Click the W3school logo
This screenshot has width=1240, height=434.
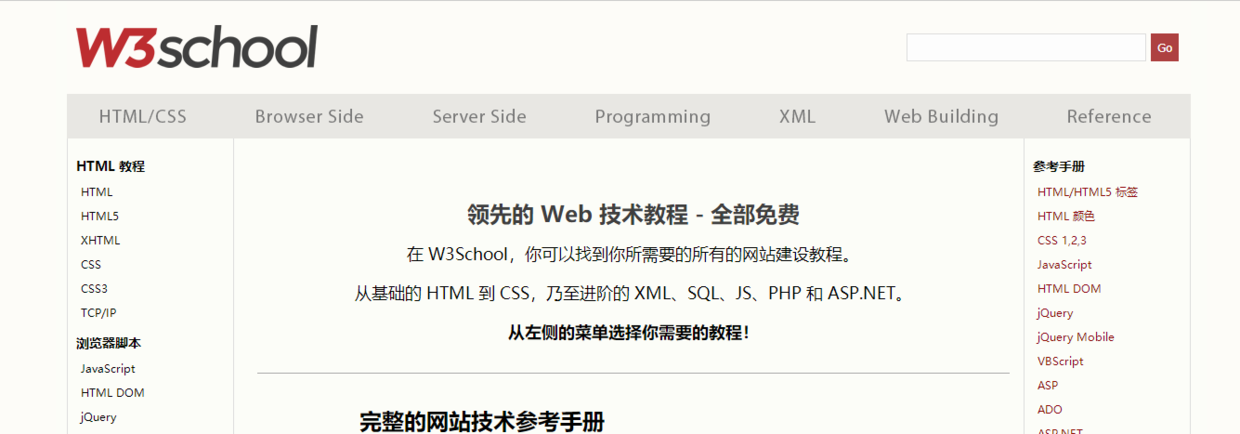coord(196,47)
